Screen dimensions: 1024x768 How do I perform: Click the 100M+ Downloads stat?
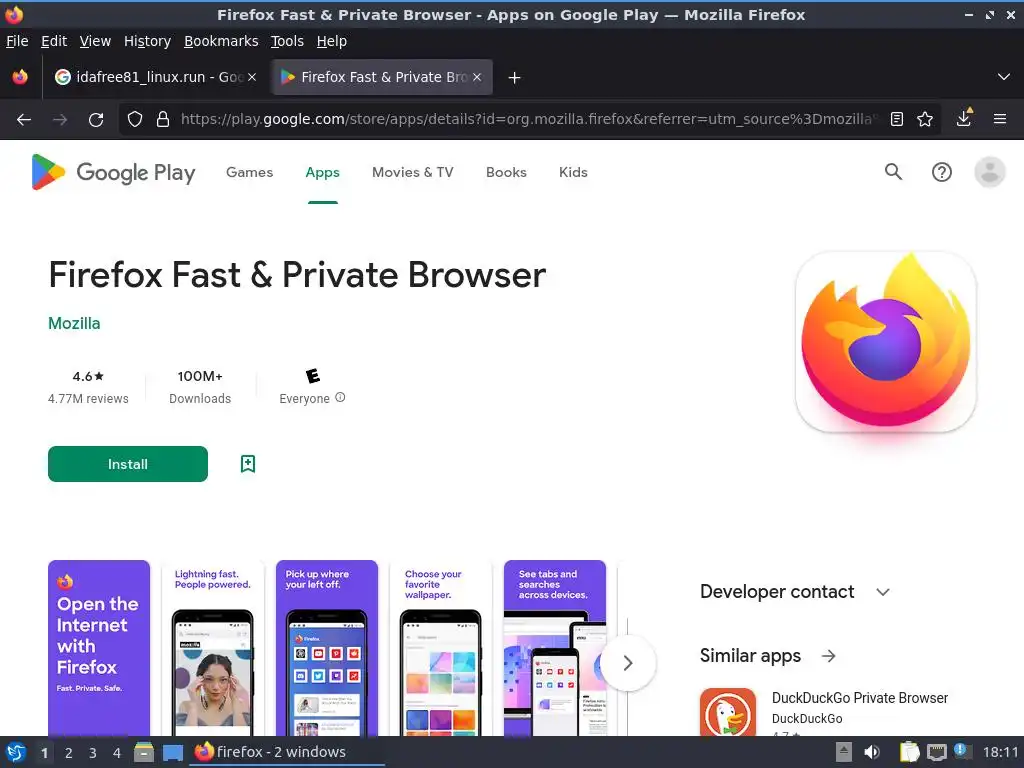click(x=200, y=387)
